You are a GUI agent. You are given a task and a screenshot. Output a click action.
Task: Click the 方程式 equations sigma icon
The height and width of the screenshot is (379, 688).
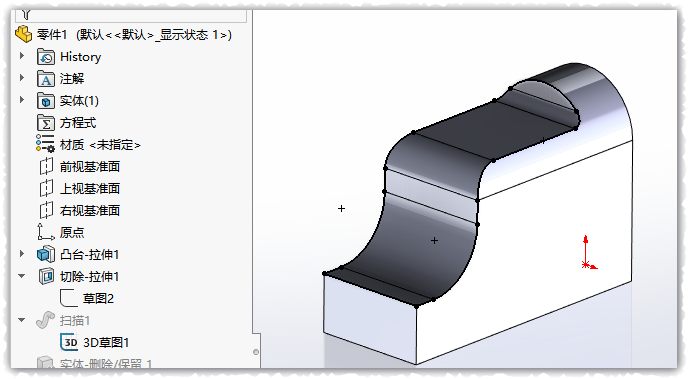(46, 123)
